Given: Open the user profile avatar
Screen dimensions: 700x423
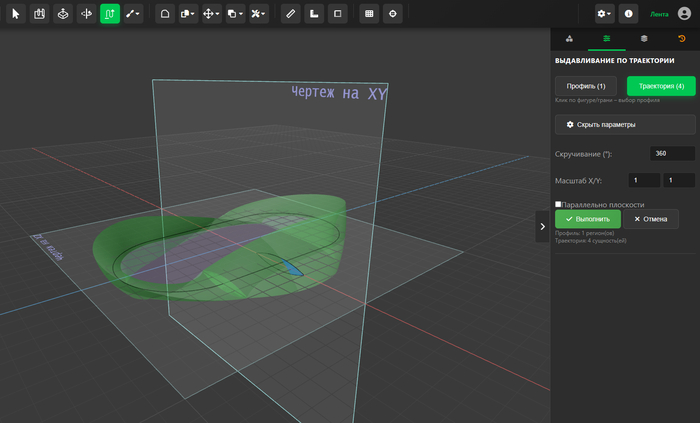Looking at the screenshot, I should tap(684, 13).
